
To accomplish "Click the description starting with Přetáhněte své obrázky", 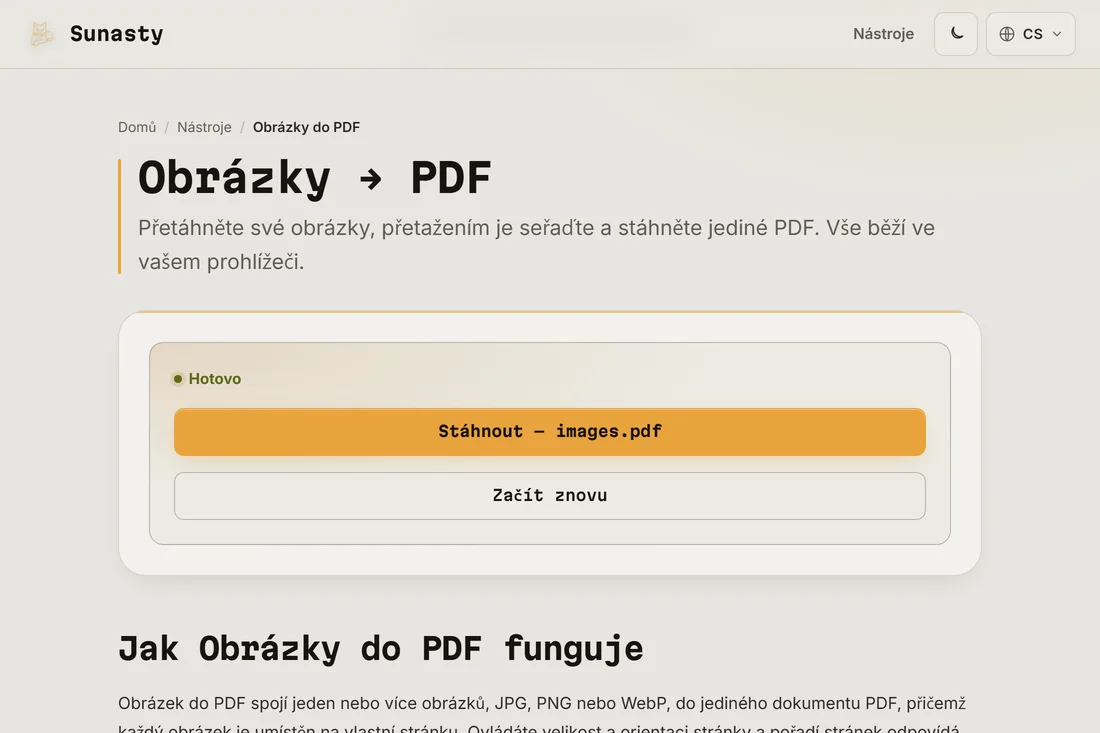I will click(x=537, y=245).
